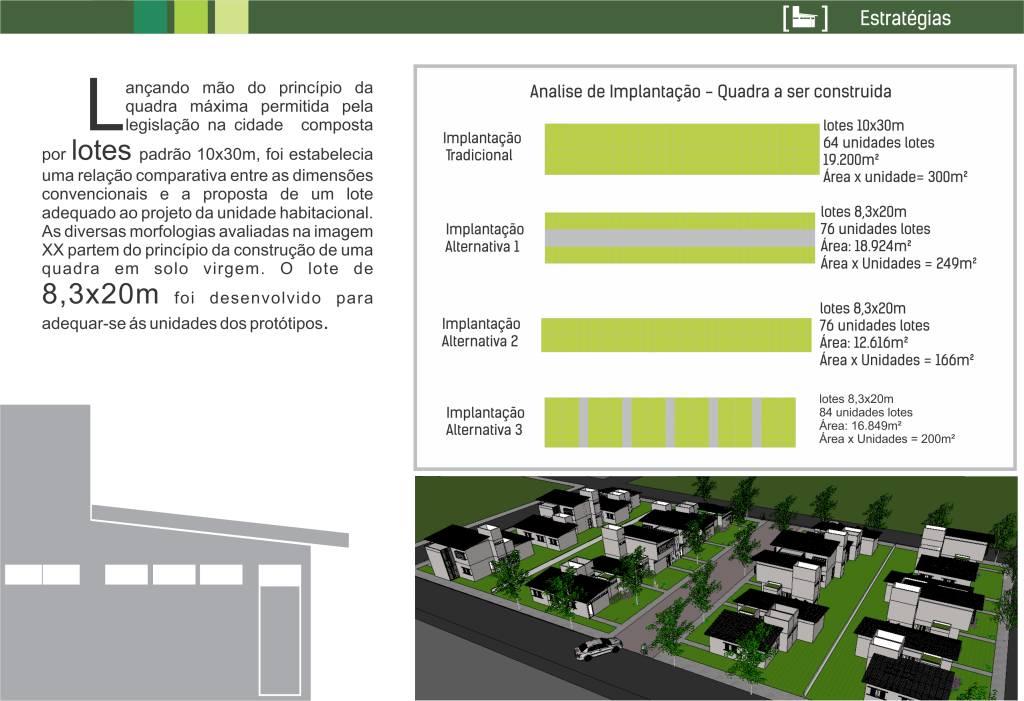
Task: Click the Estratégias header title
Action: click(x=905, y=19)
